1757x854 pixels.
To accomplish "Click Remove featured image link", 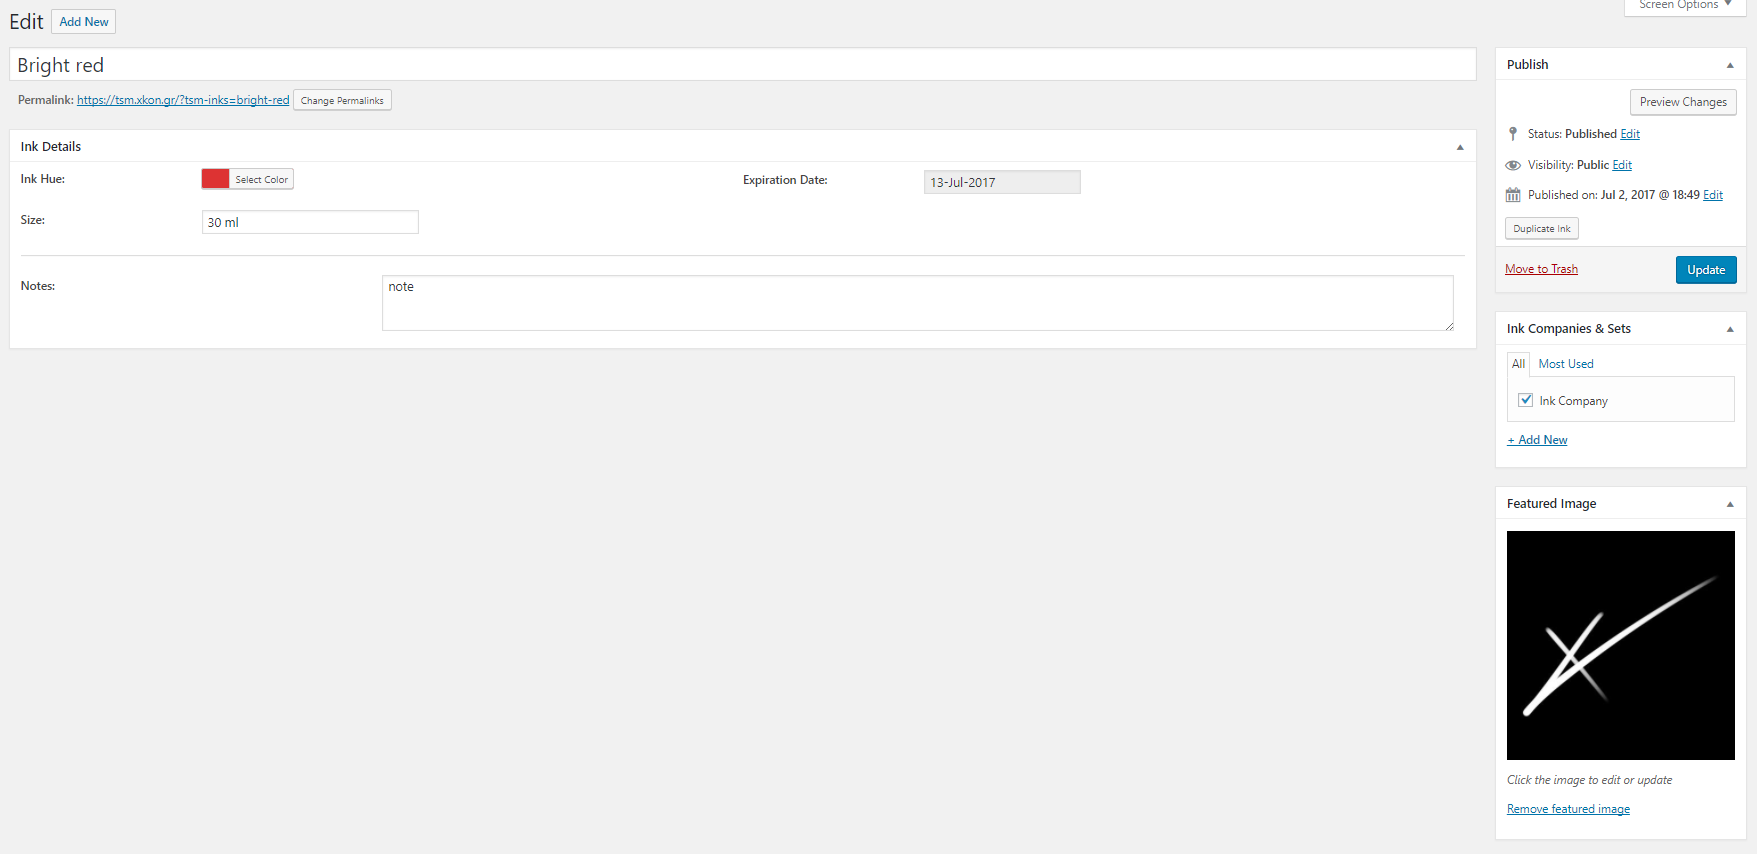I will pos(1568,809).
